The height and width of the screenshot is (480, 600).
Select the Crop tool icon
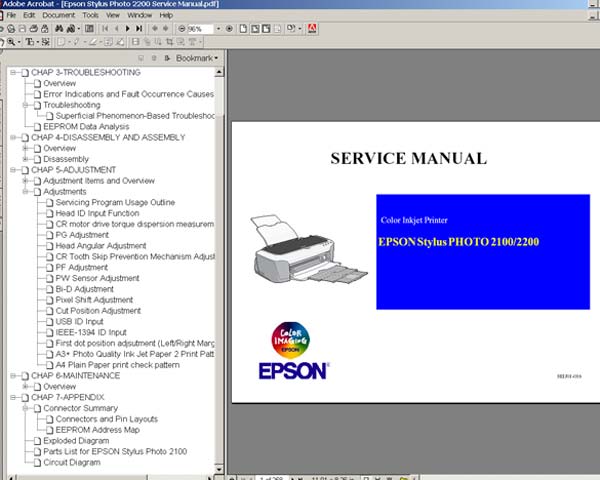pyautogui.click(x=170, y=41)
